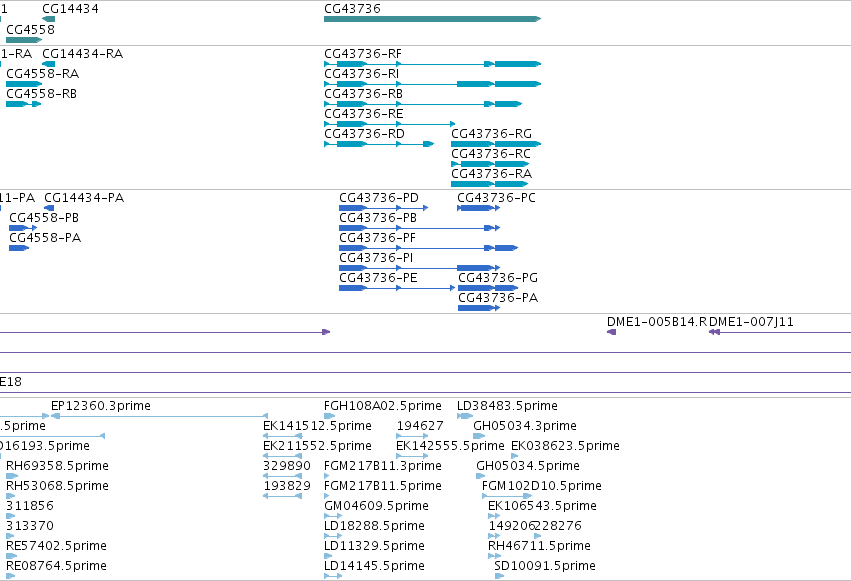Select EST RE08764.5prime
The width and height of the screenshot is (851, 581).
[x=11, y=577]
